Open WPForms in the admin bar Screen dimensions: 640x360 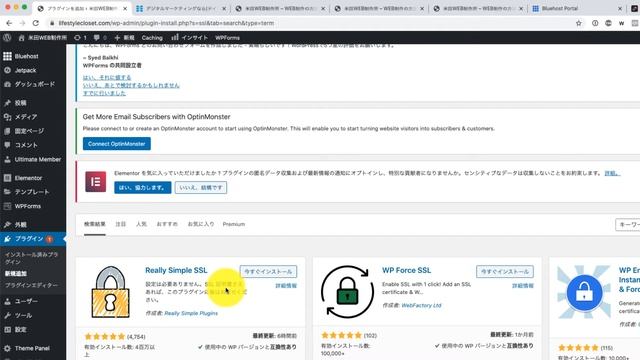tap(227, 38)
